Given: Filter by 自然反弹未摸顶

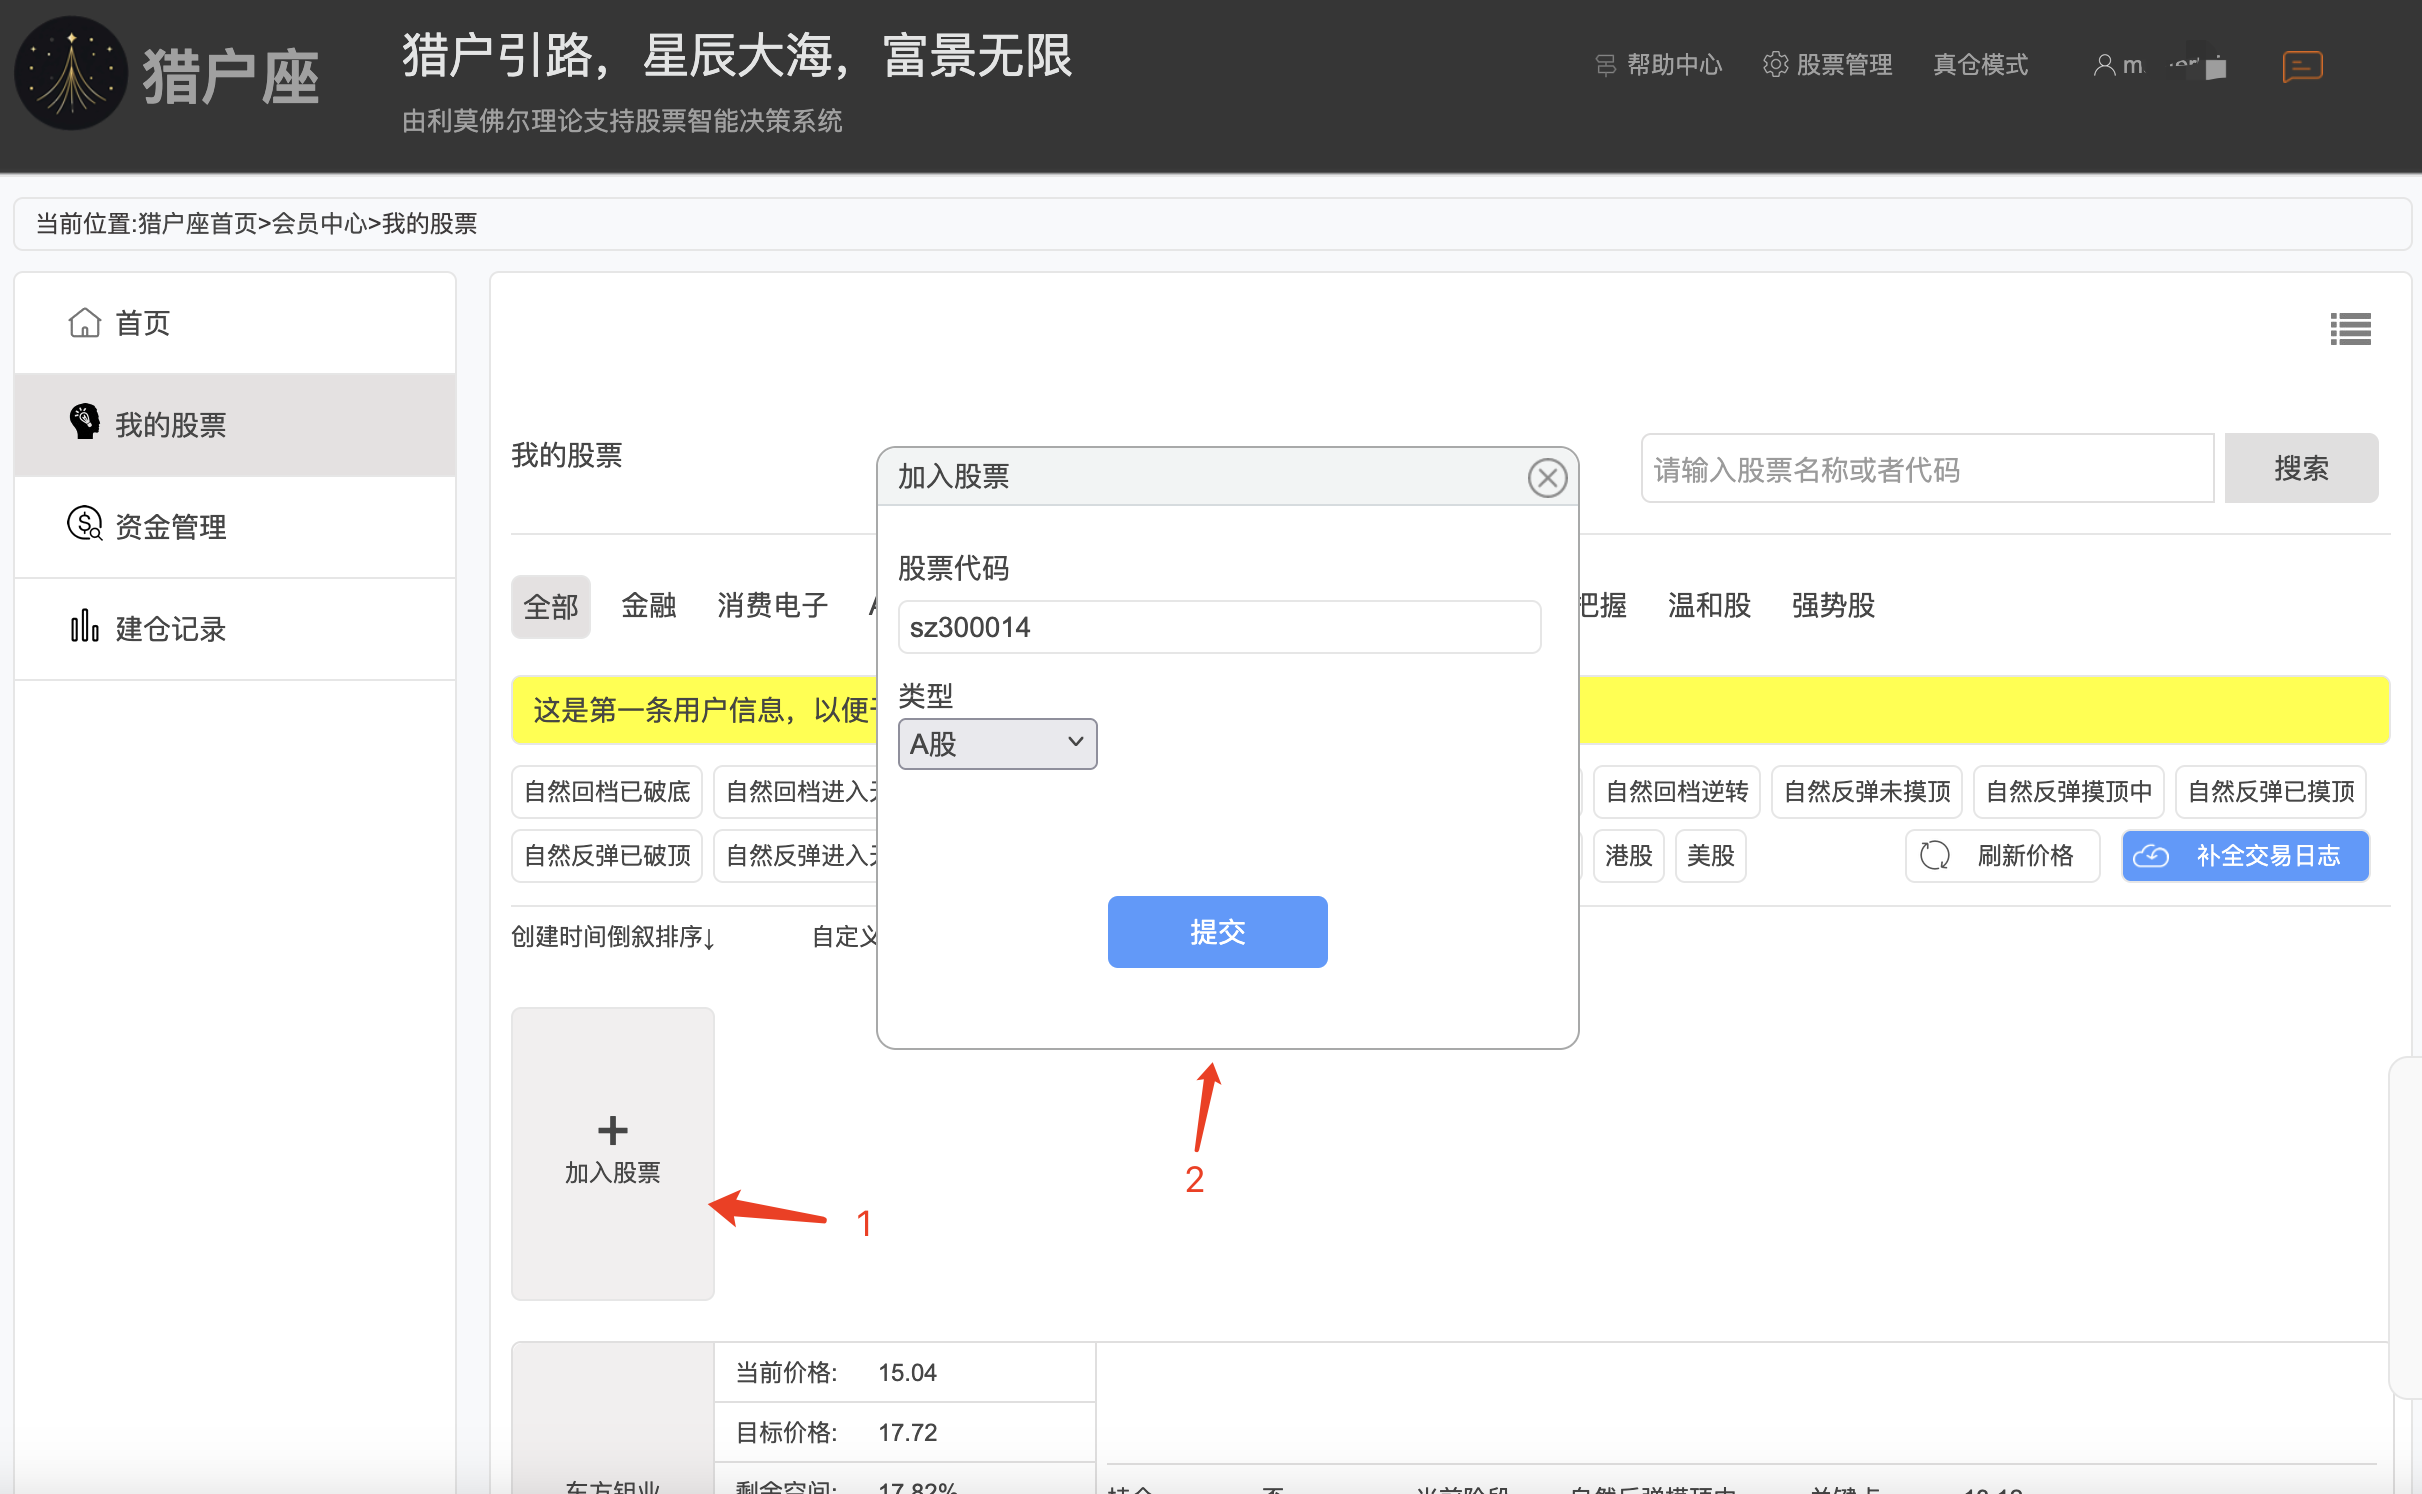Looking at the screenshot, I should coord(1866,792).
